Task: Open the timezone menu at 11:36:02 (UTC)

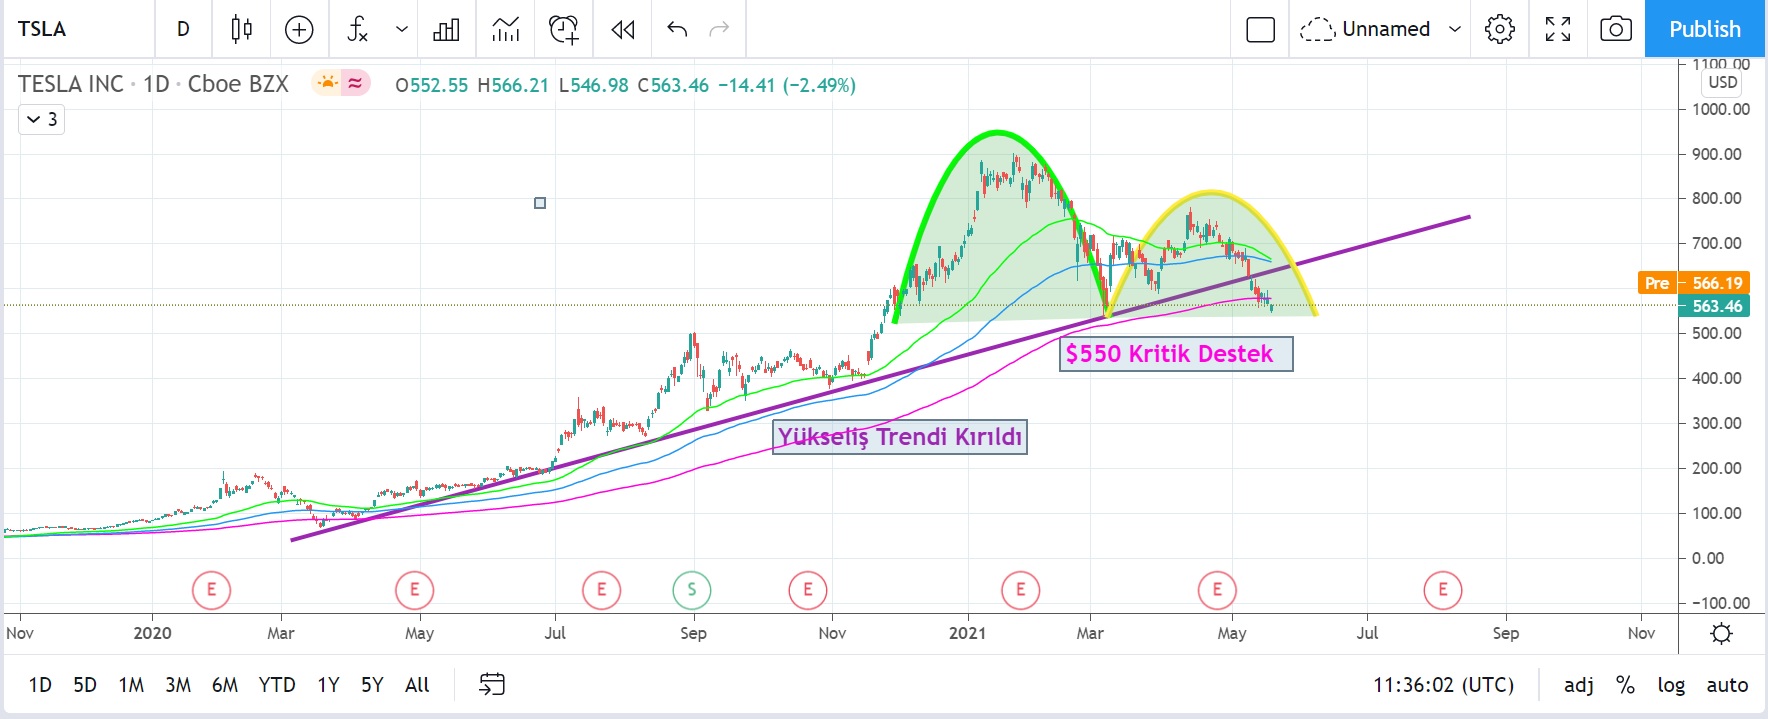Action: [1444, 685]
